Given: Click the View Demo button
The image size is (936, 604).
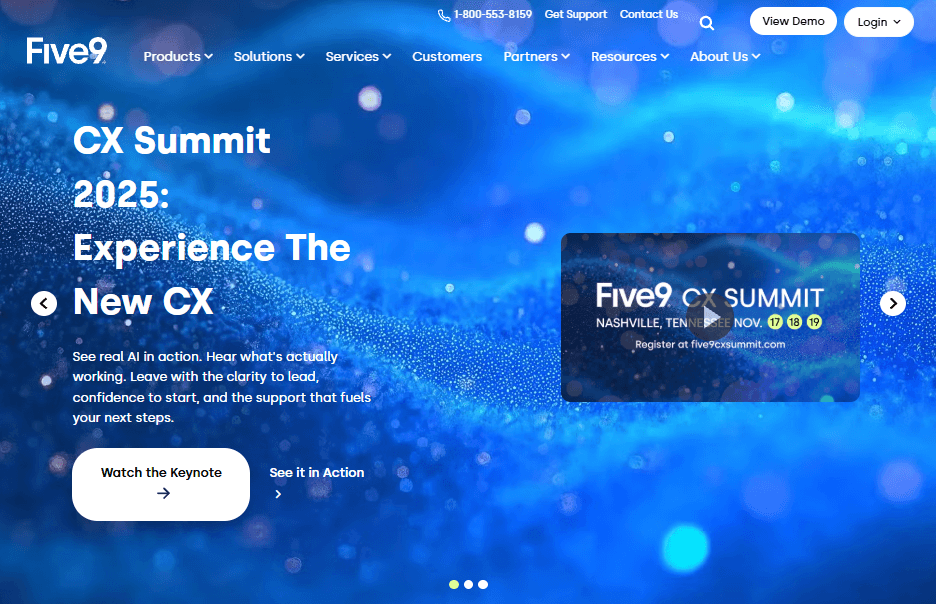Looking at the screenshot, I should 793,21.
